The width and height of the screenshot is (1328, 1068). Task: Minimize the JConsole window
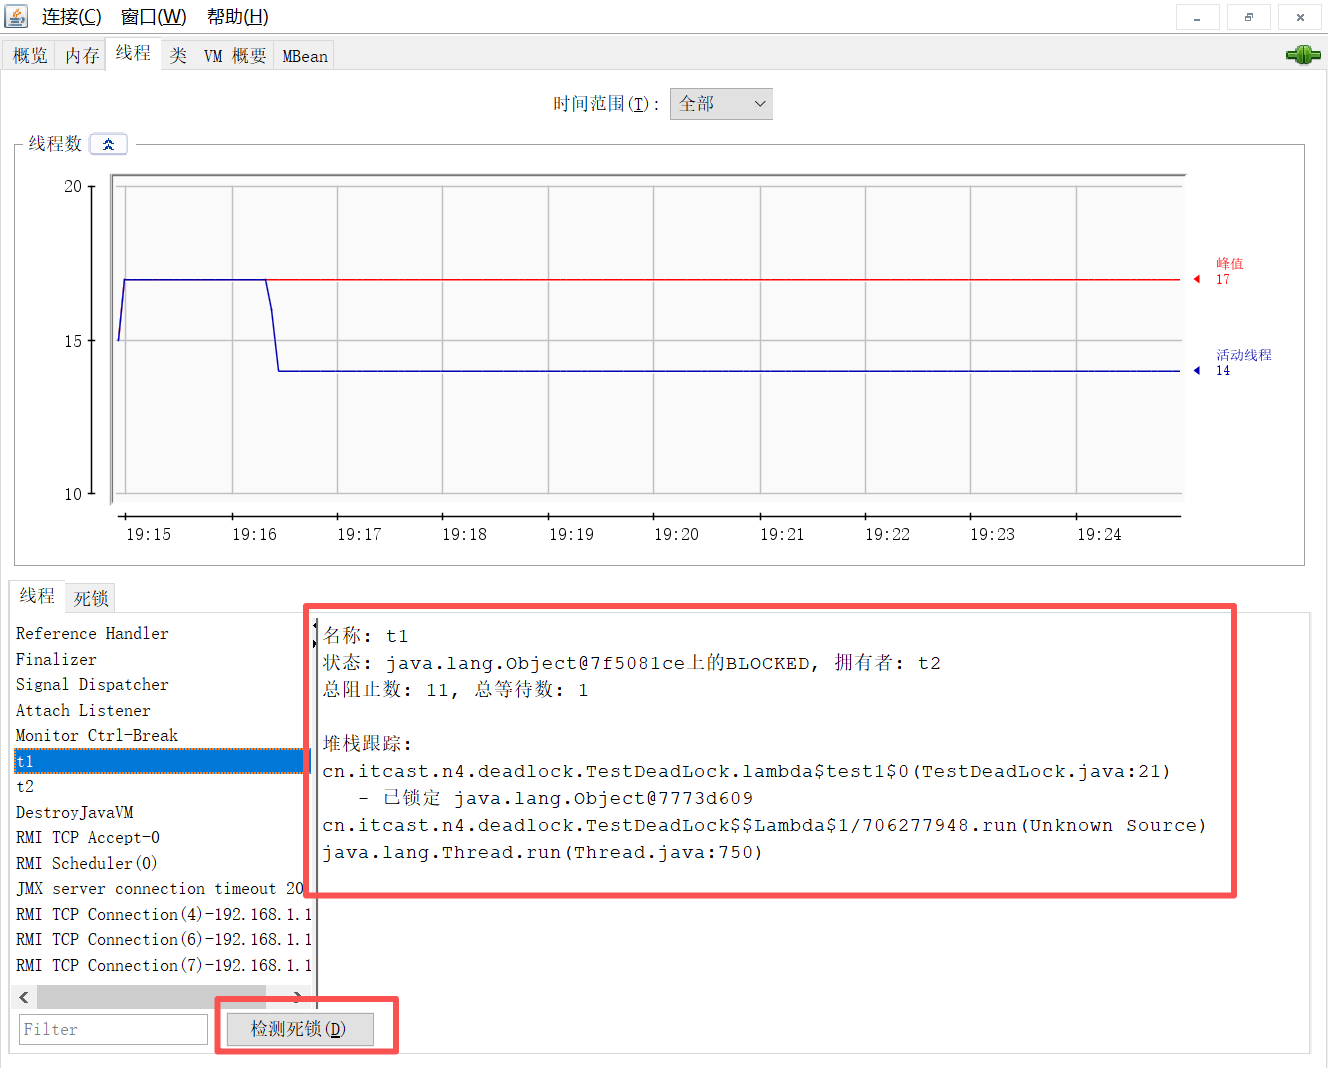1197,17
